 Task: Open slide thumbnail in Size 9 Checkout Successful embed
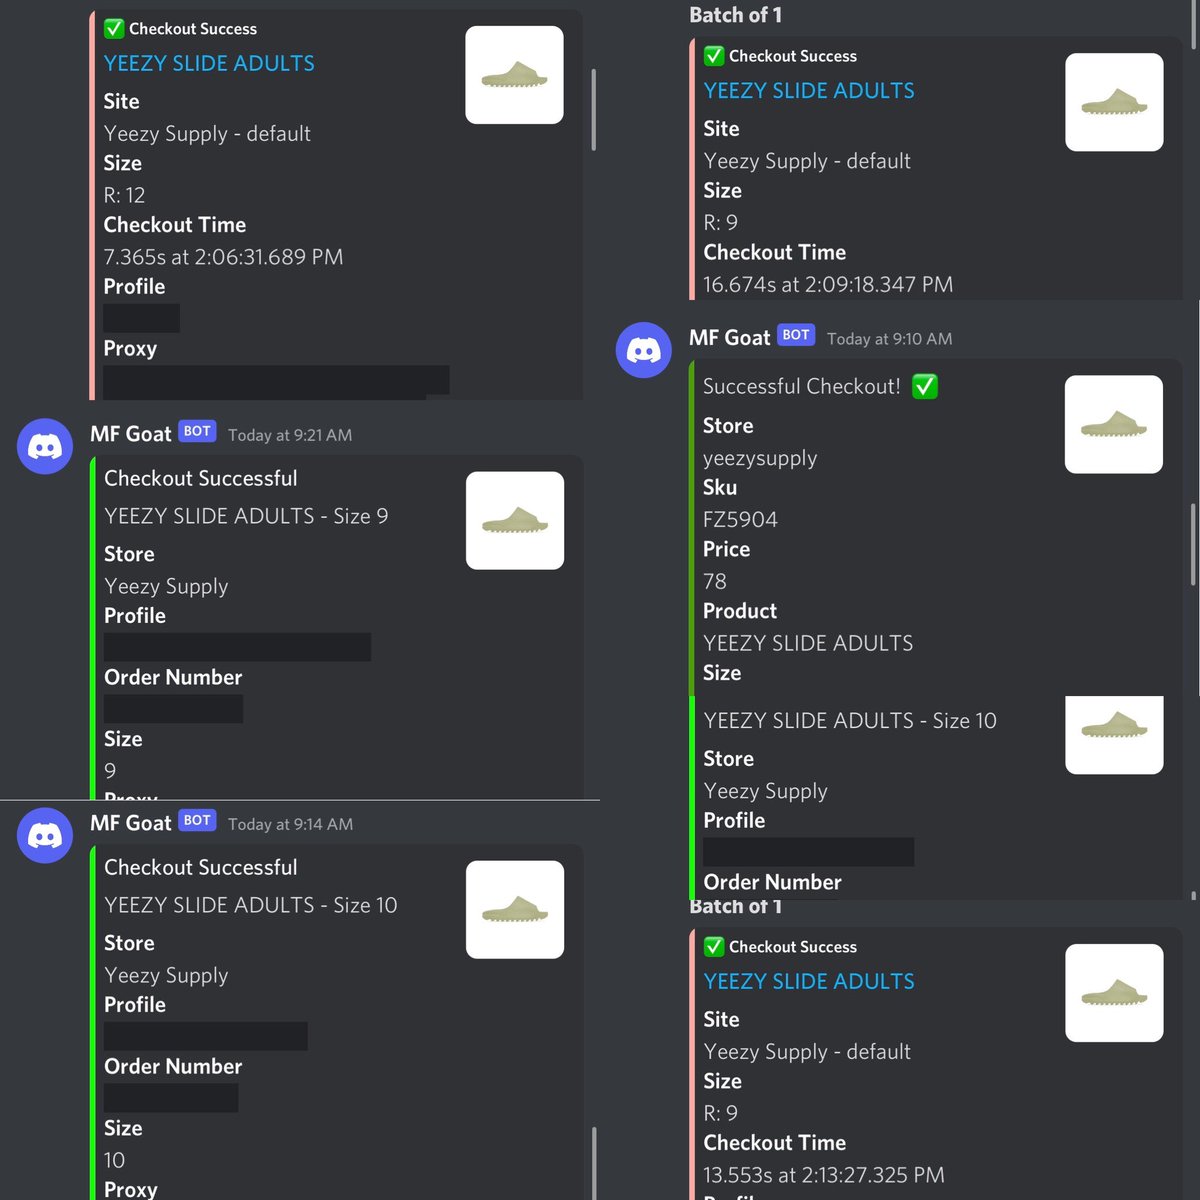pos(515,521)
